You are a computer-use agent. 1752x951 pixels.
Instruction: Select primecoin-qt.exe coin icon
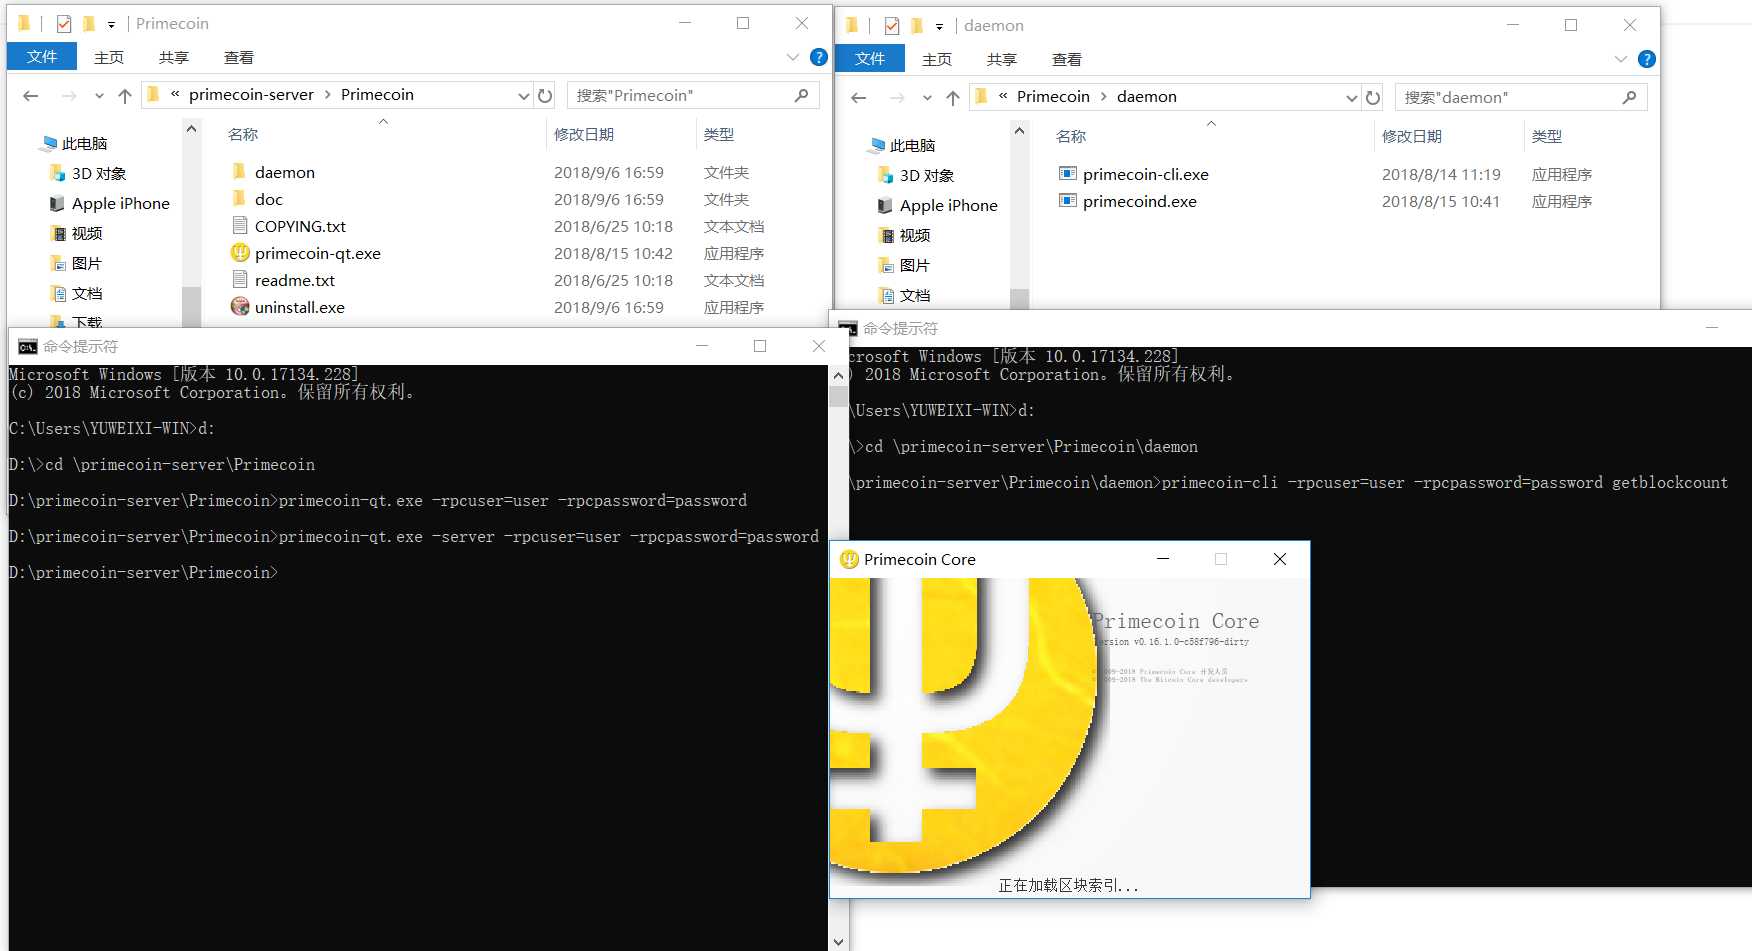pyautogui.click(x=240, y=253)
